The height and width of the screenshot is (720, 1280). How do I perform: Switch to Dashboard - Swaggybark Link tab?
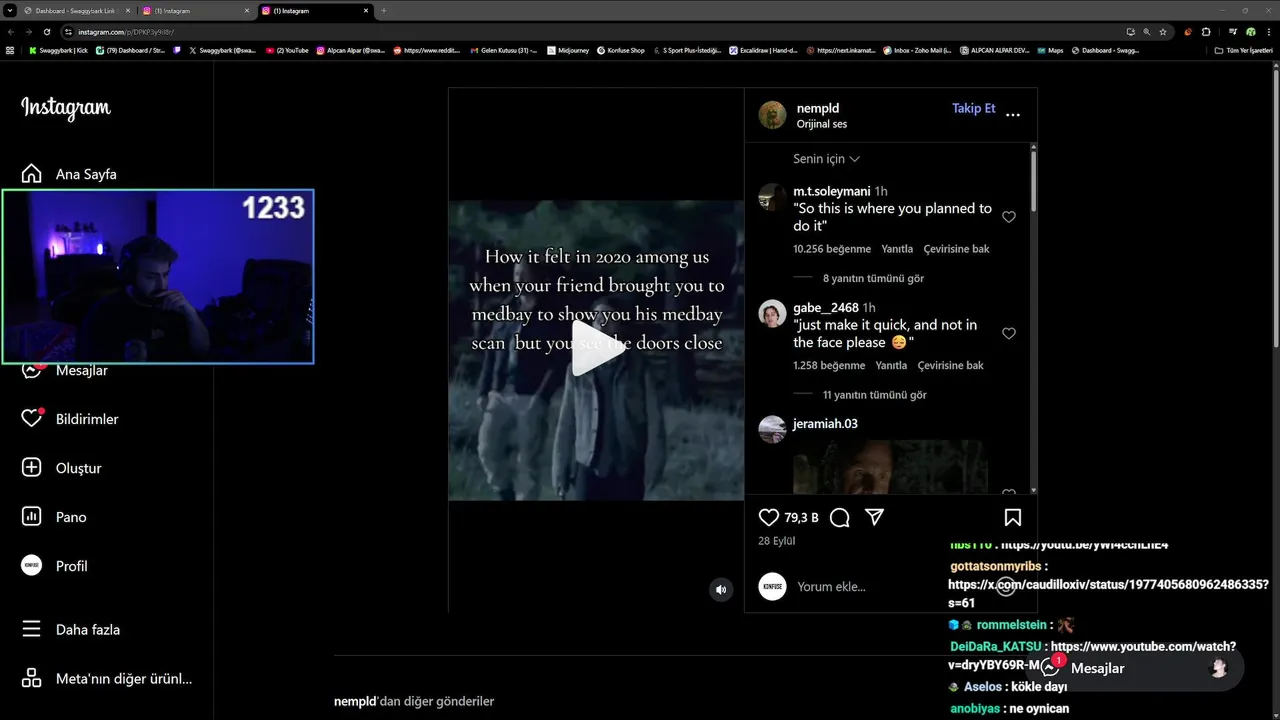pos(75,10)
